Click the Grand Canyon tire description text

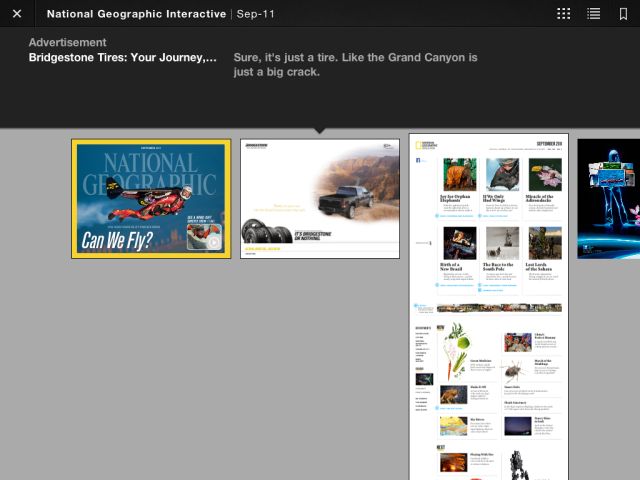pos(356,64)
